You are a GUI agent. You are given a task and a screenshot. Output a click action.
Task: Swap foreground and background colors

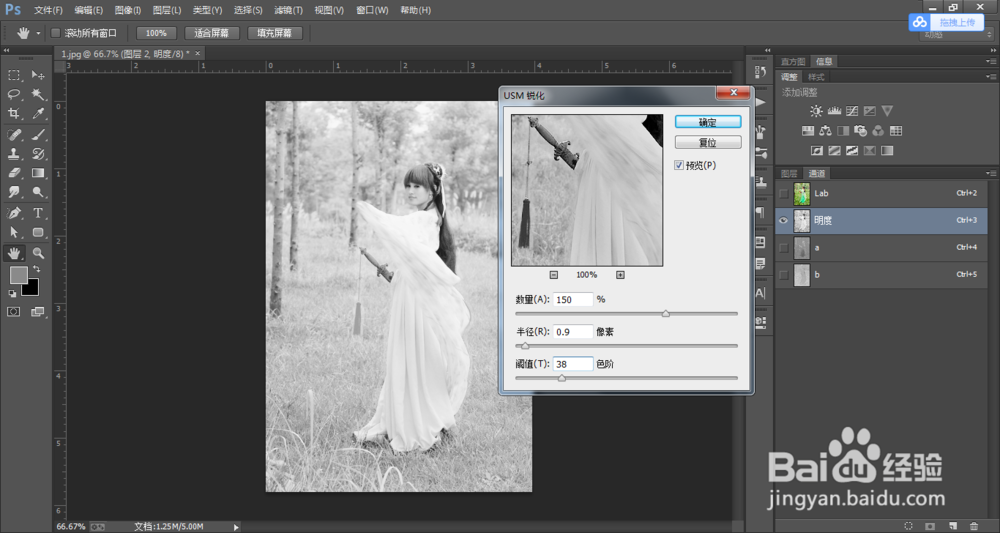click(x=36, y=269)
